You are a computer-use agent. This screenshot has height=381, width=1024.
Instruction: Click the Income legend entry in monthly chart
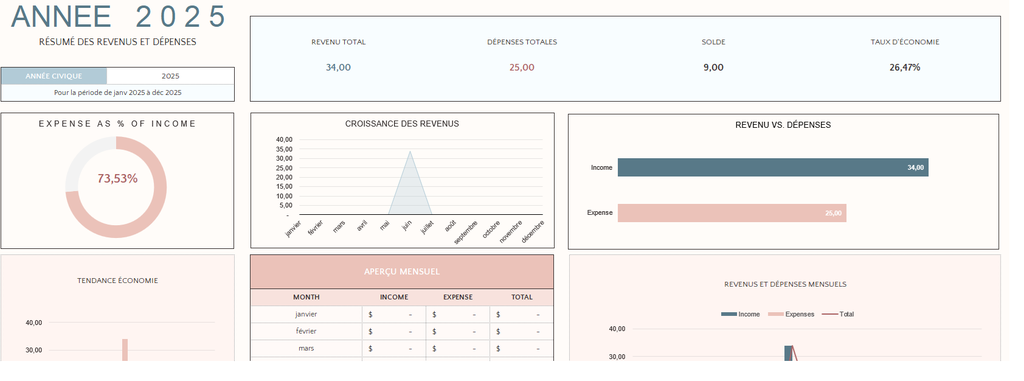(x=741, y=314)
